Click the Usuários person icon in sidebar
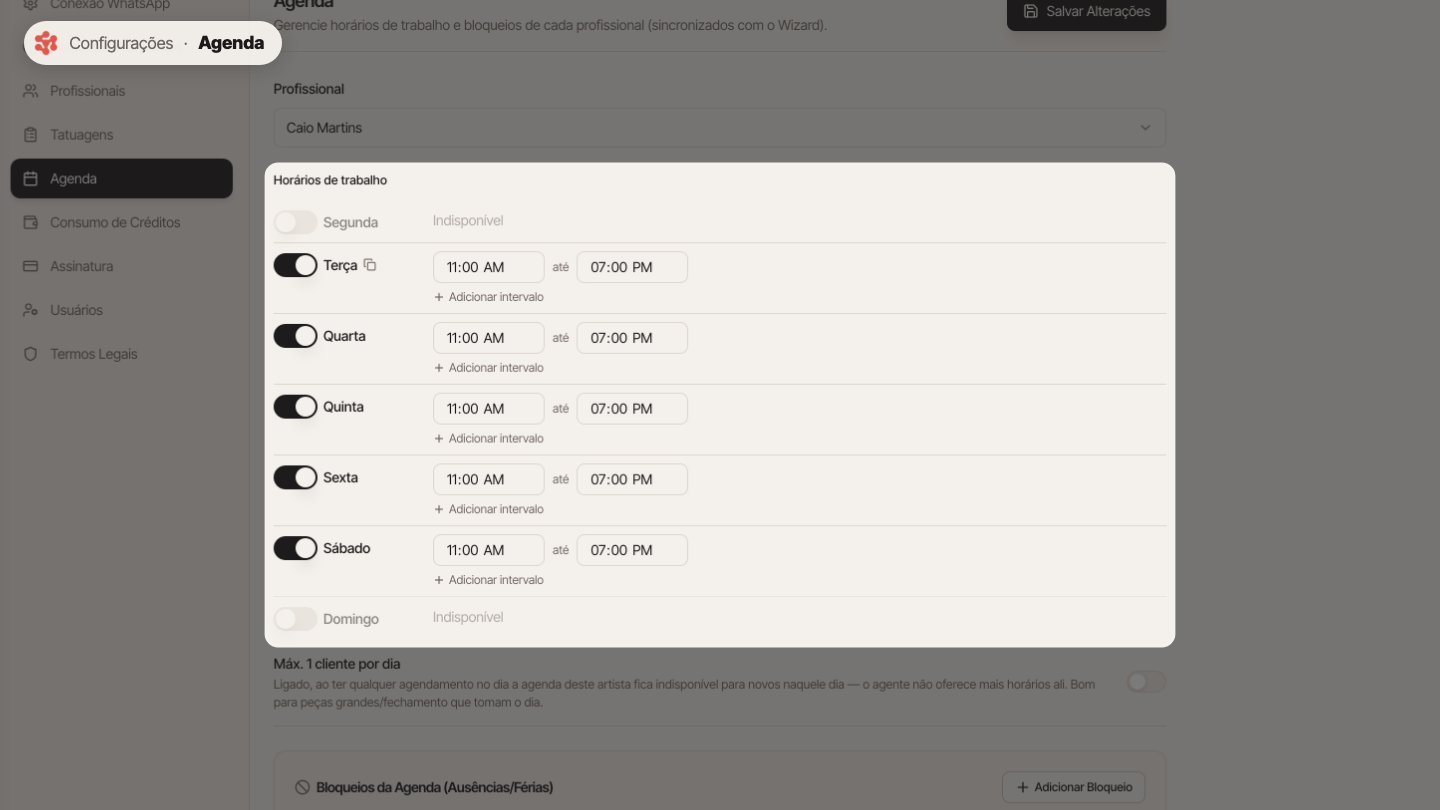 point(30,310)
